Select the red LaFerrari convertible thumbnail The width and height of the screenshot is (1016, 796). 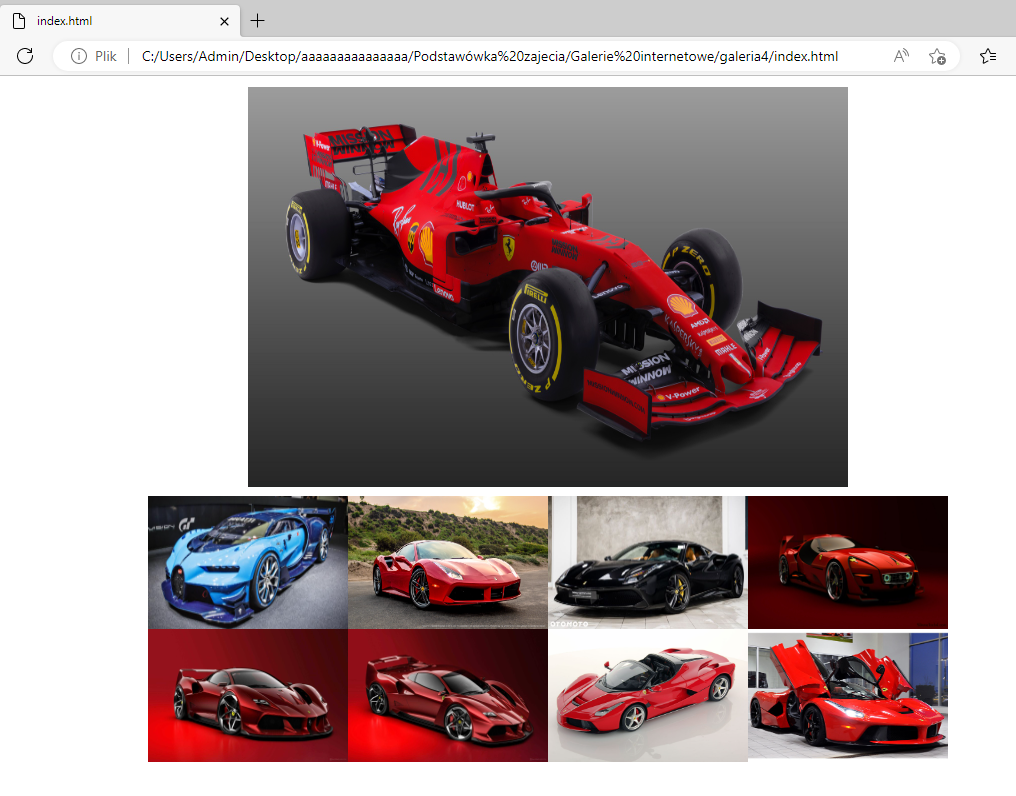click(648, 696)
